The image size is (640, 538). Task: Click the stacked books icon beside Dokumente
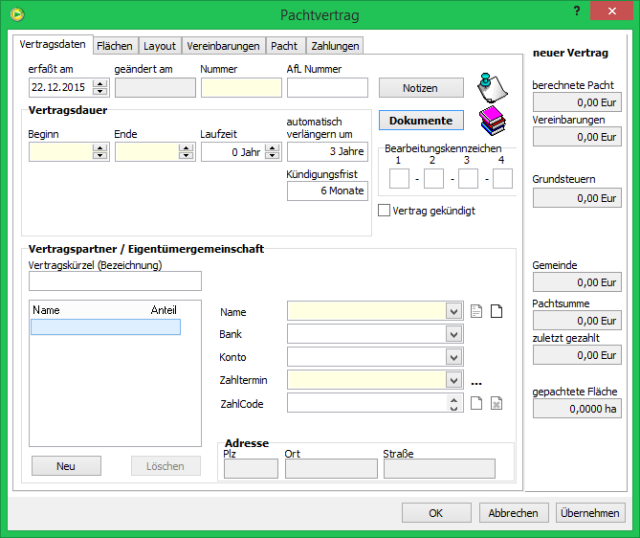coord(492,121)
